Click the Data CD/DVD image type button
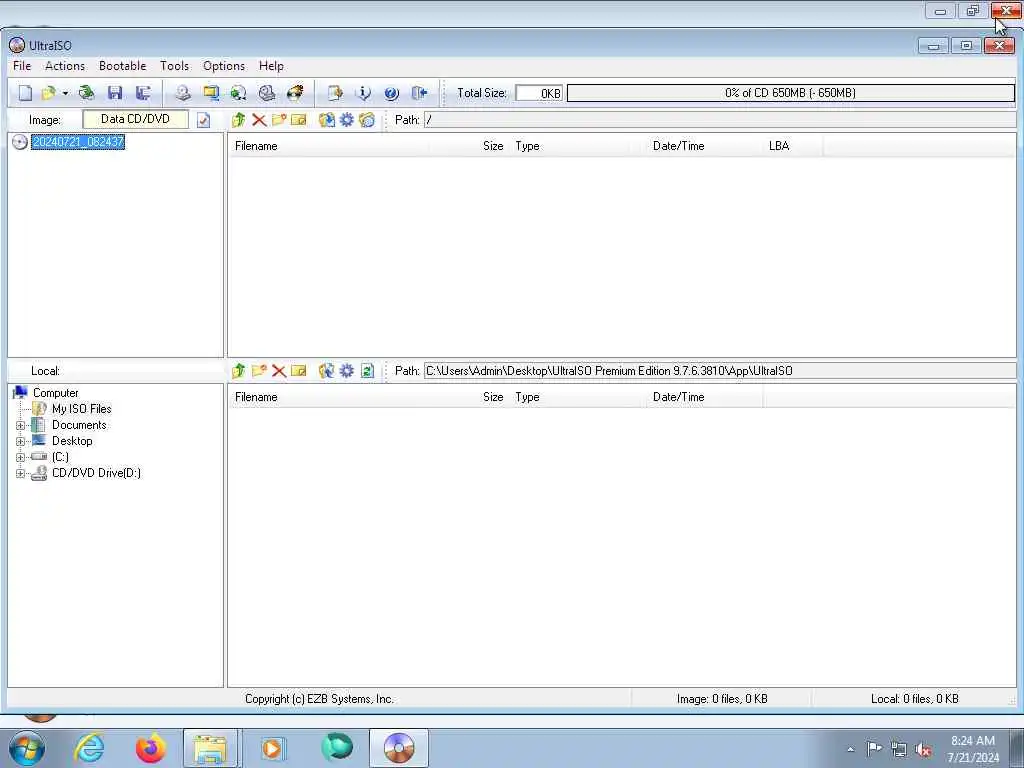 click(135, 120)
